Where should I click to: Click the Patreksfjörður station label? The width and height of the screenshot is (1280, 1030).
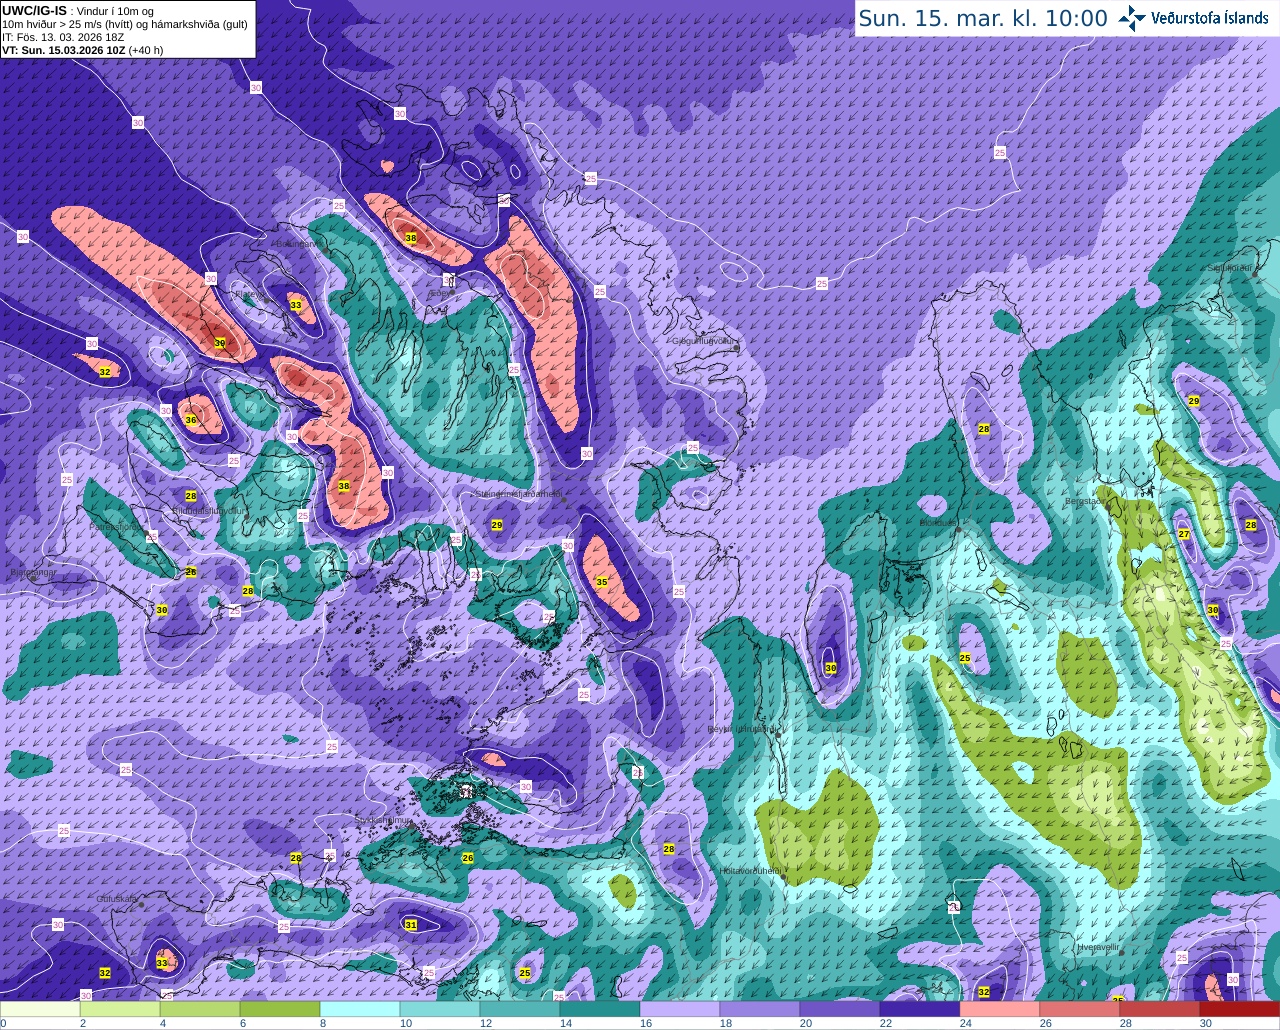tap(116, 527)
